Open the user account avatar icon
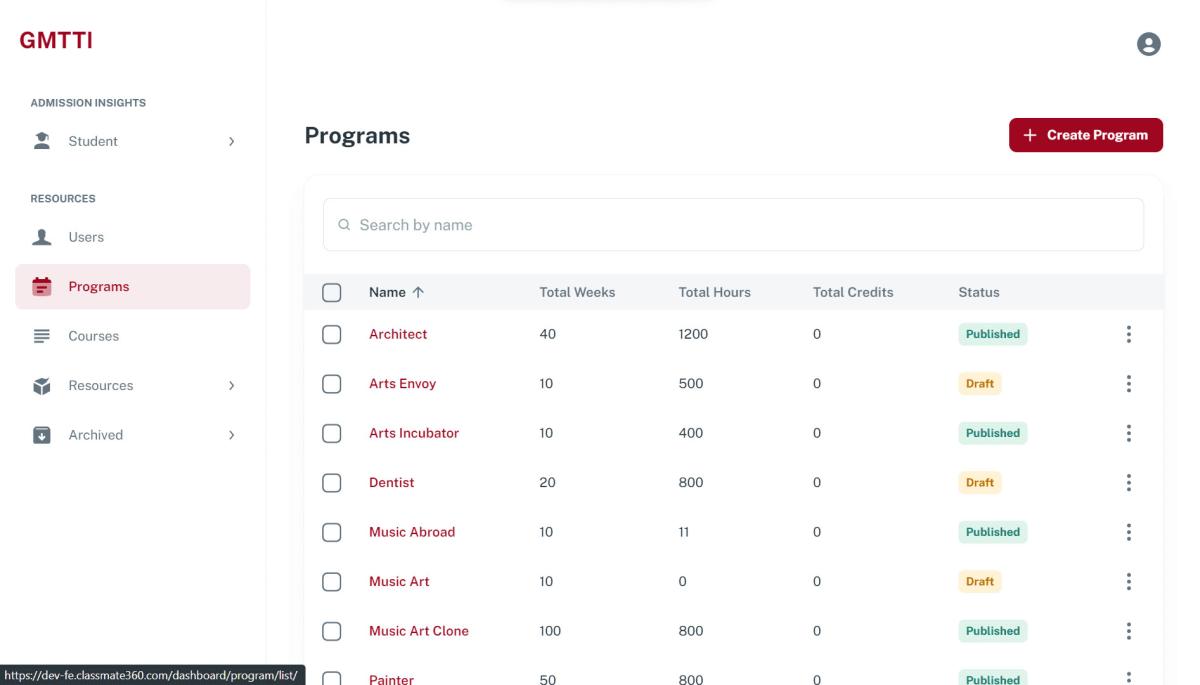This screenshot has height=685, width=1200. tap(1149, 44)
